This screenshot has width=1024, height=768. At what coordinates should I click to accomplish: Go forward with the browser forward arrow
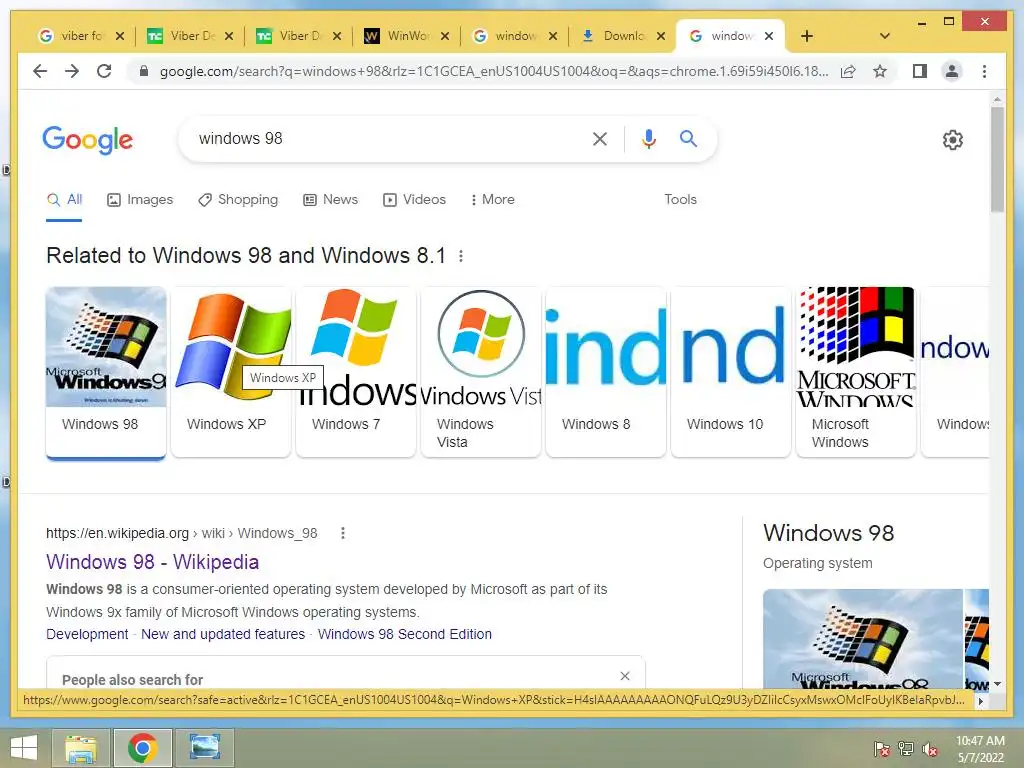coord(72,71)
